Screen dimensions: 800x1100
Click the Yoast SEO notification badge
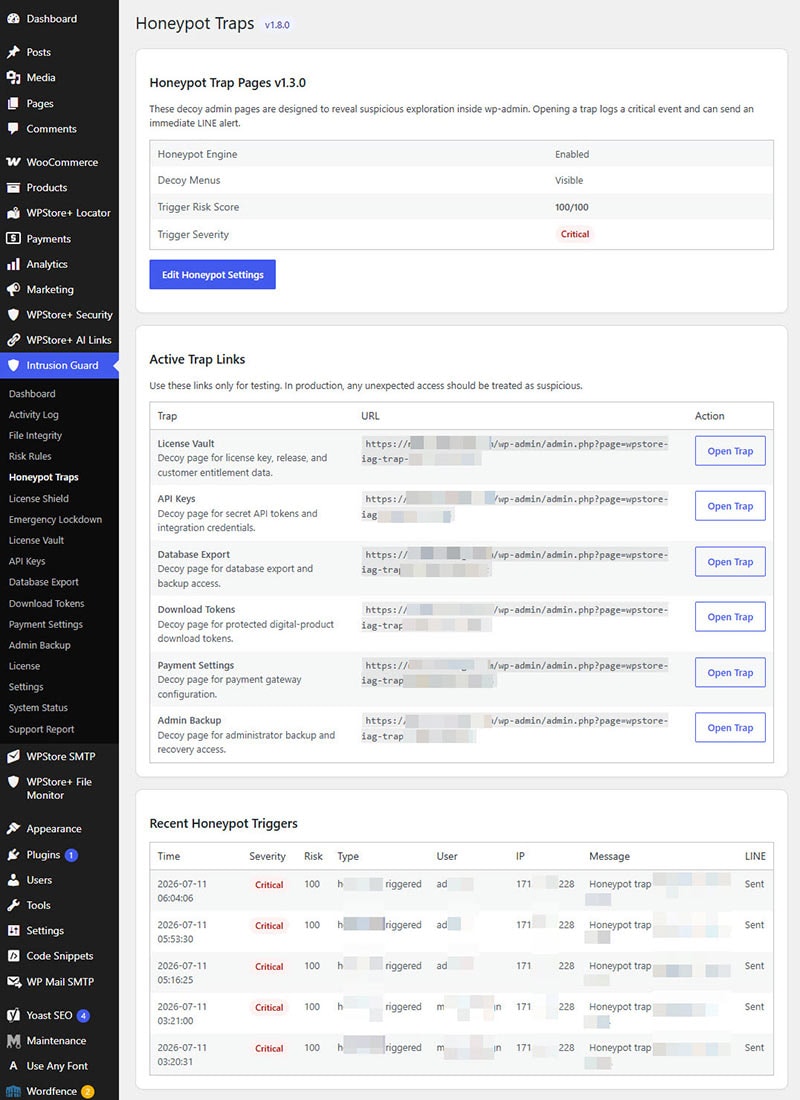click(83, 1016)
